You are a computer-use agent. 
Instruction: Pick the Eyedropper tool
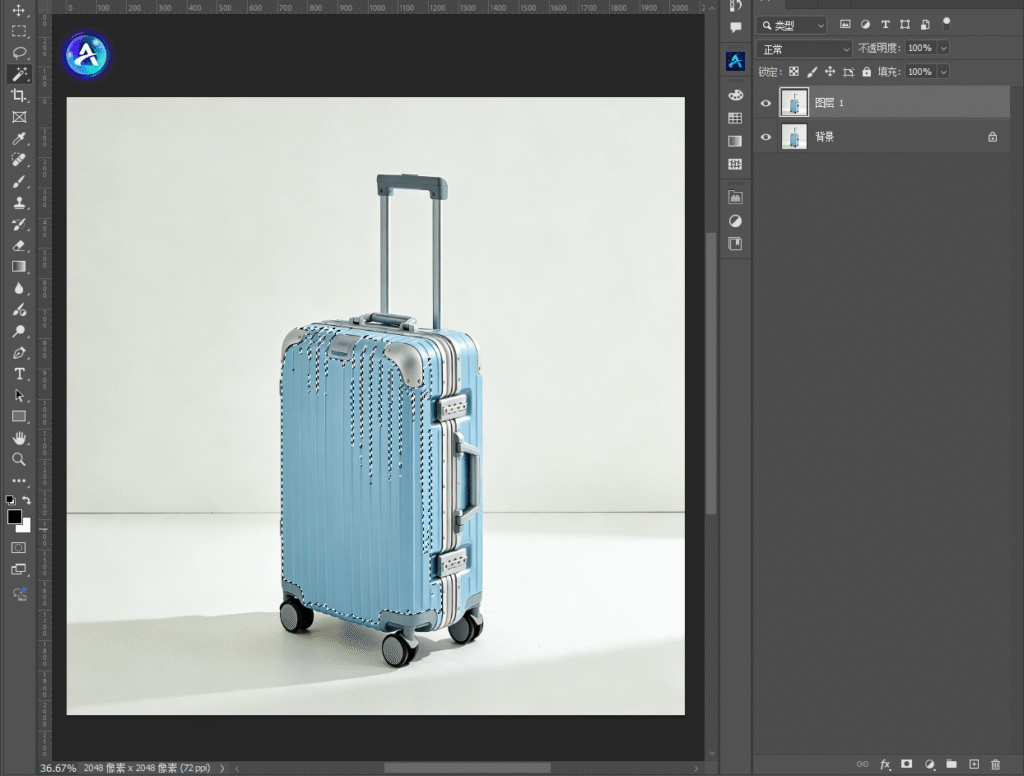coord(19,138)
